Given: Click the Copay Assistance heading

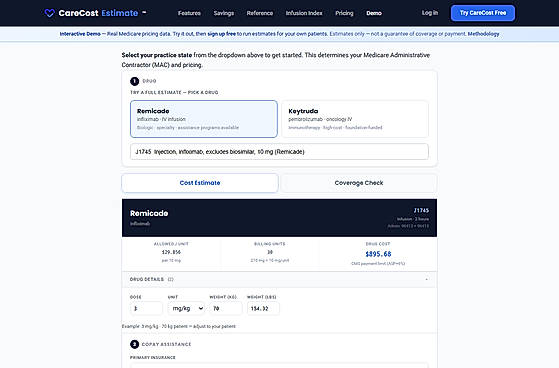Looking at the screenshot, I should pyautogui.click(x=166, y=344).
